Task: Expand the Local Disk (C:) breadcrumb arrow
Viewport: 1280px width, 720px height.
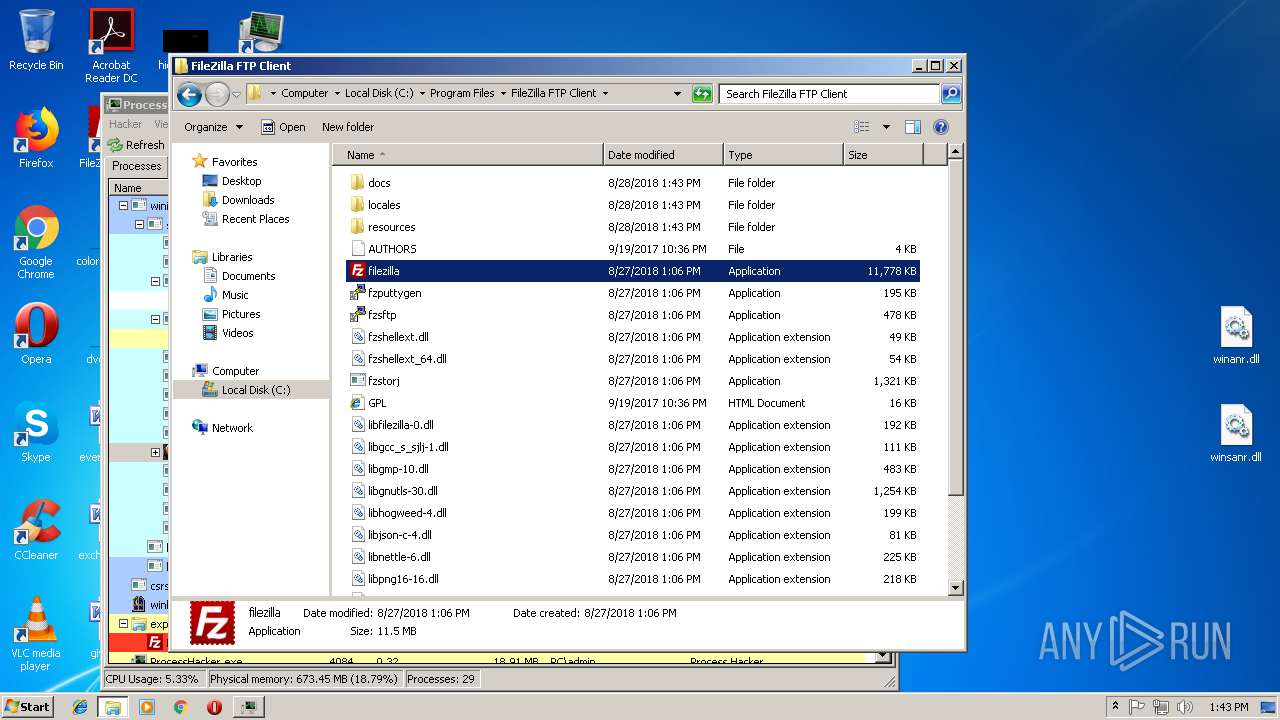Action: coord(421,93)
